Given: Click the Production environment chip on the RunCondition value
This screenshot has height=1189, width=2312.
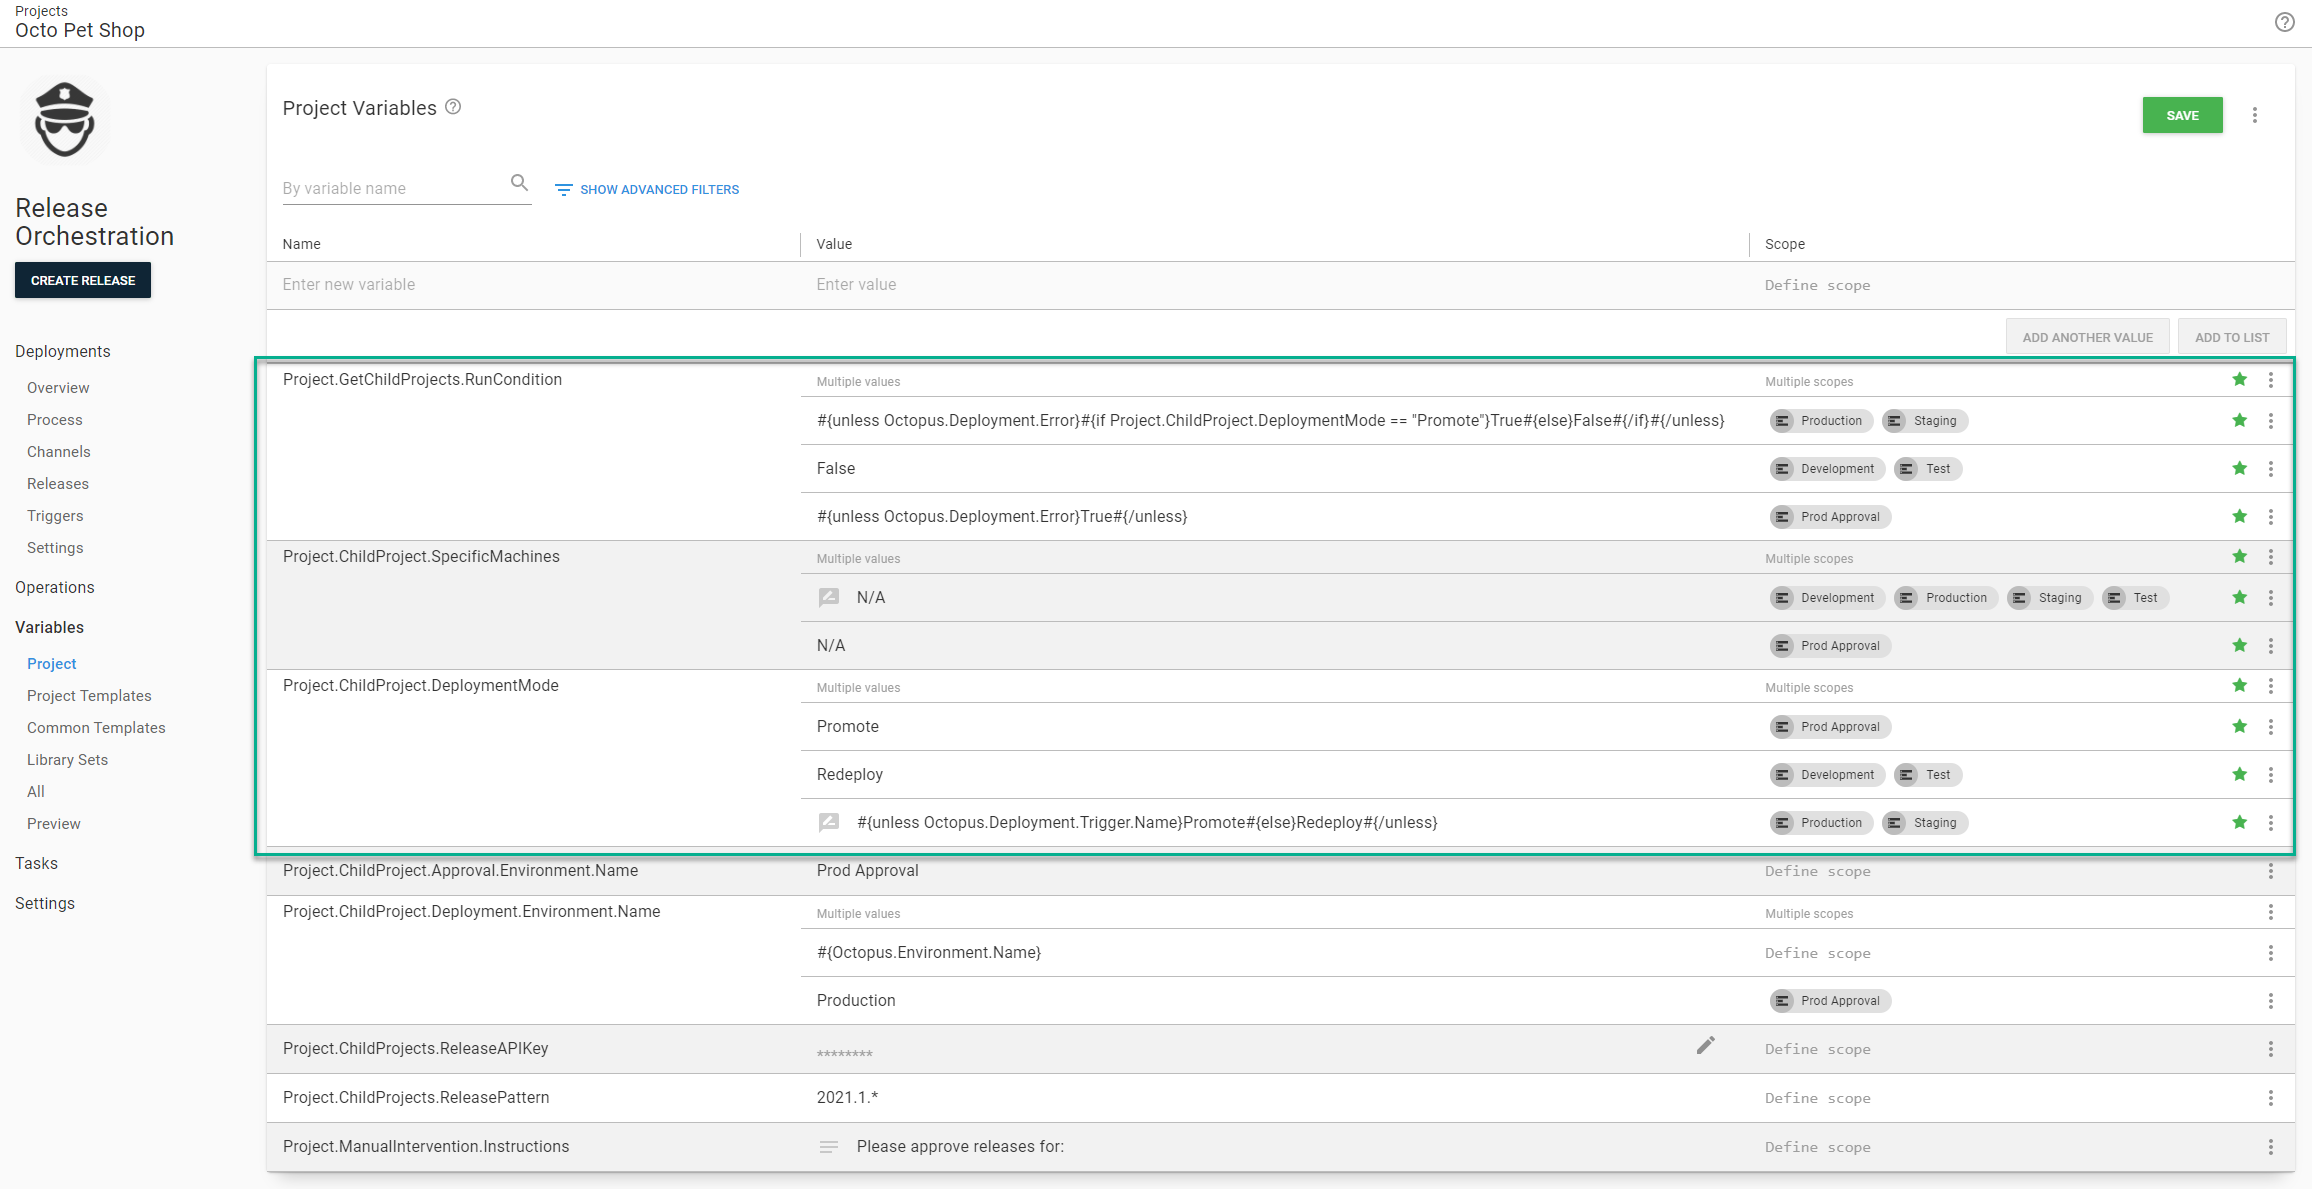Looking at the screenshot, I should coord(1820,420).
